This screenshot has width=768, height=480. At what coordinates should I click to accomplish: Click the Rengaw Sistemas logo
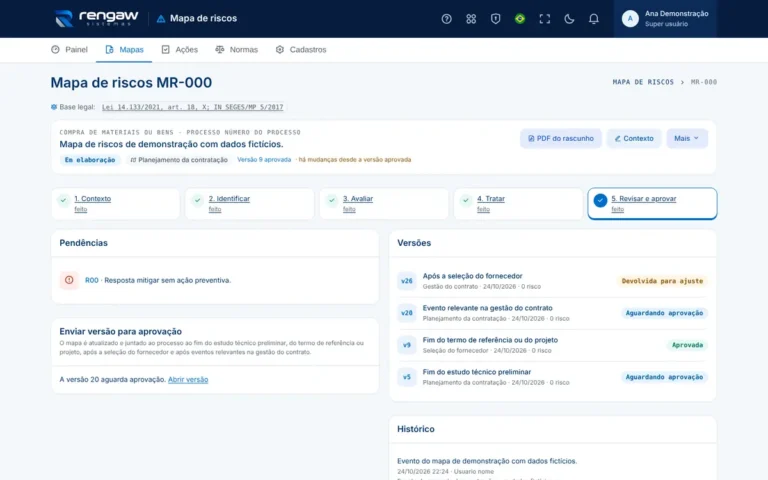click(96, 19)
